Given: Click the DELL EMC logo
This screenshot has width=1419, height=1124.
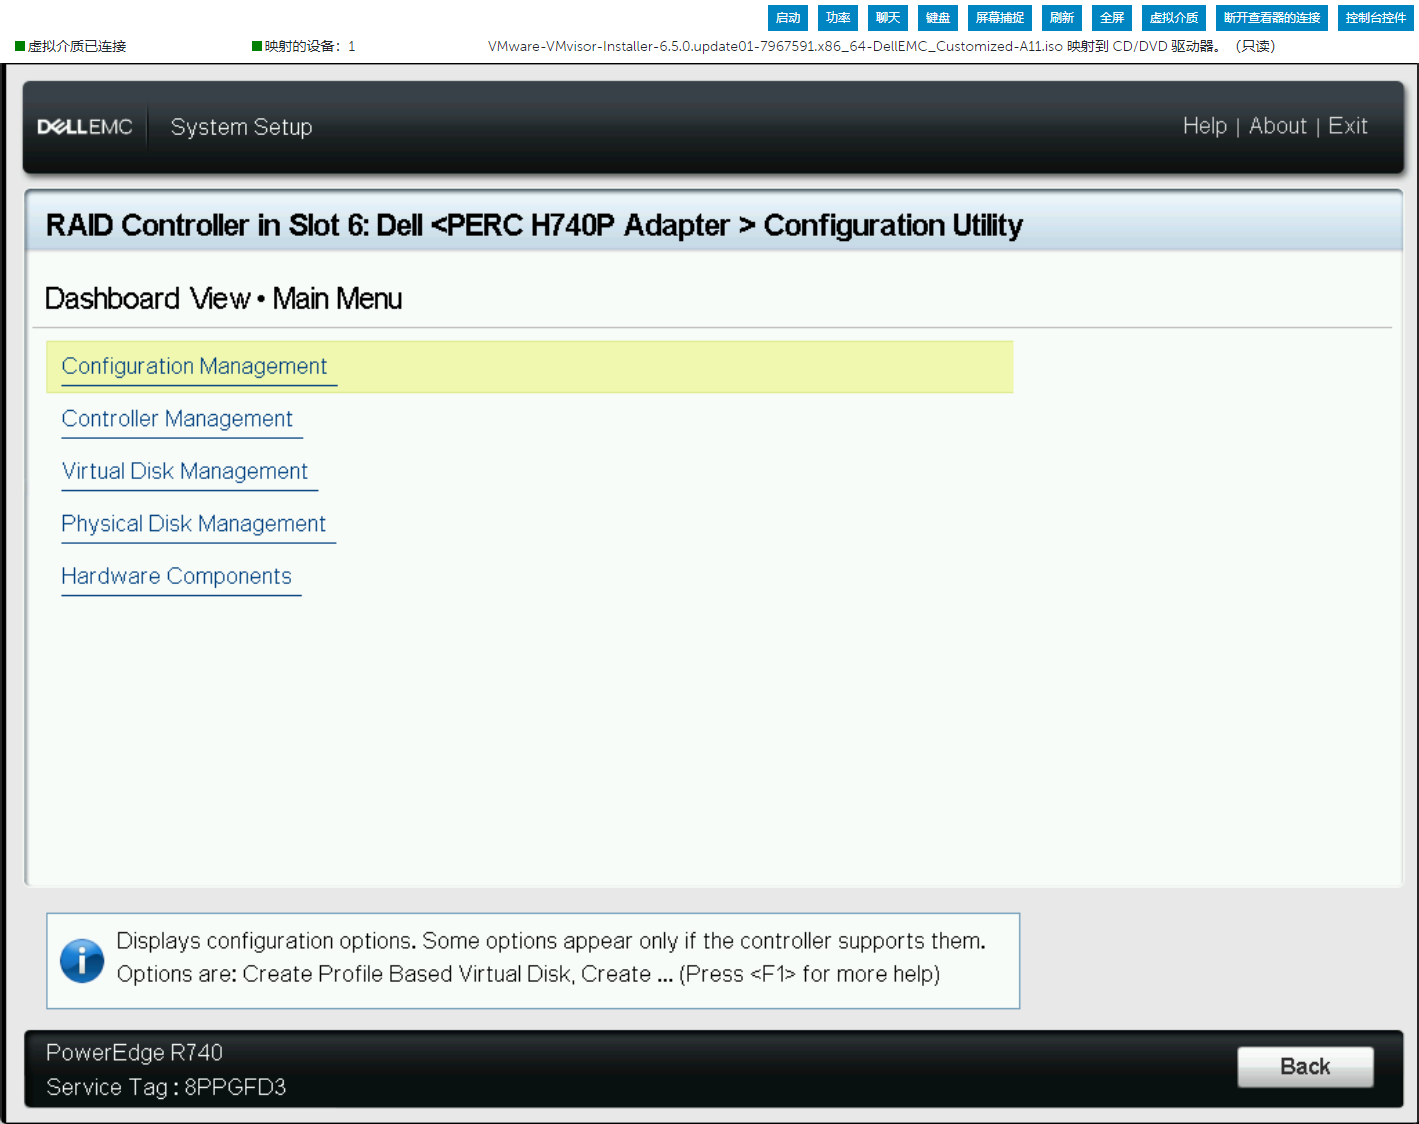Looking at the screenshot, I should (85, 127).
